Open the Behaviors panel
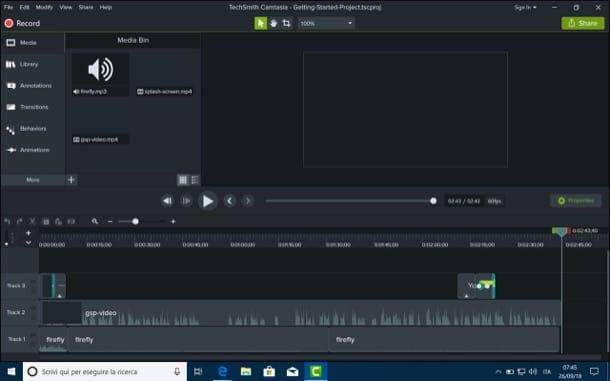Screen dimensions: 610x381 (33, 128)
